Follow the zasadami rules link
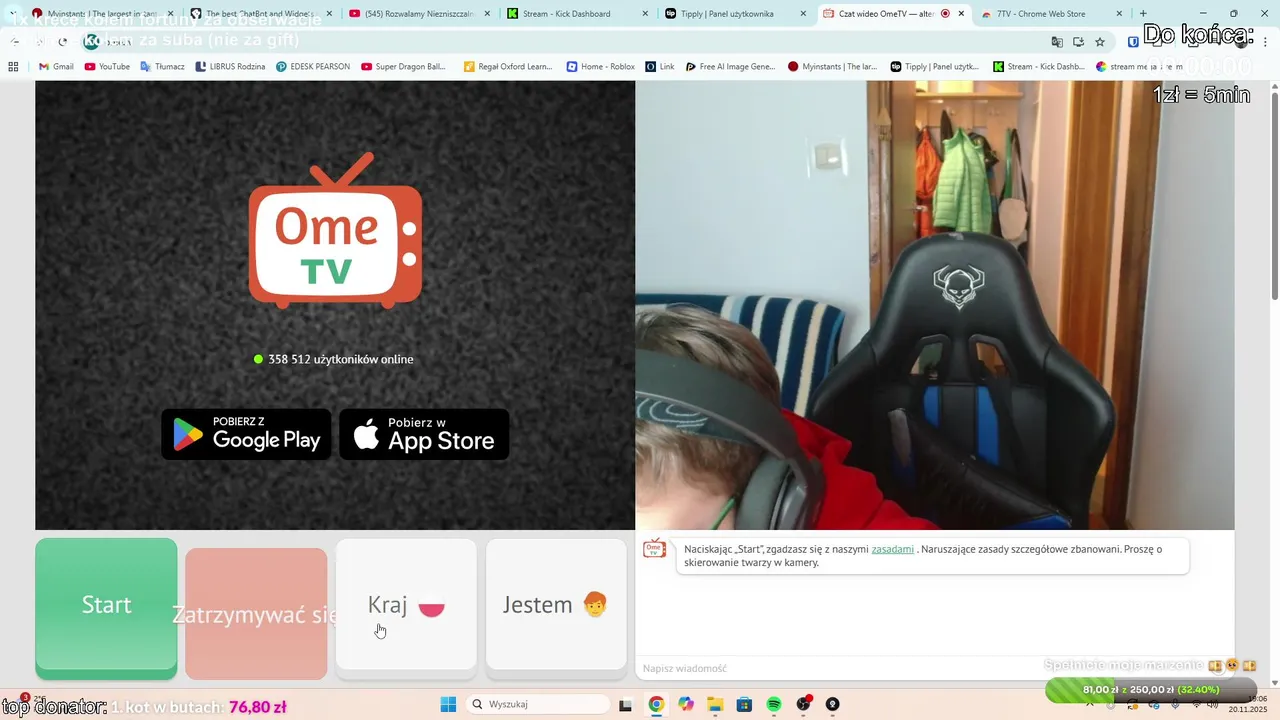Viewport: 1280px width, 720px height. point(892,549)
